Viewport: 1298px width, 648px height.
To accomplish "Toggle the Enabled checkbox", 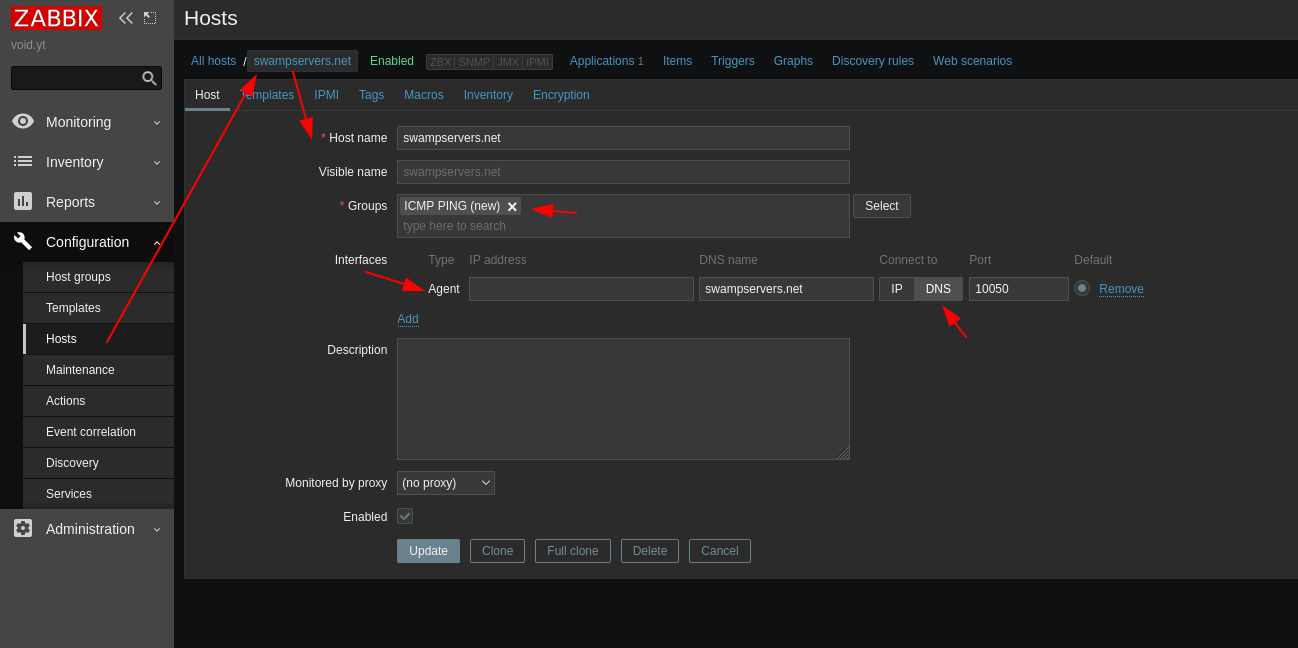I will pos(405,516).
